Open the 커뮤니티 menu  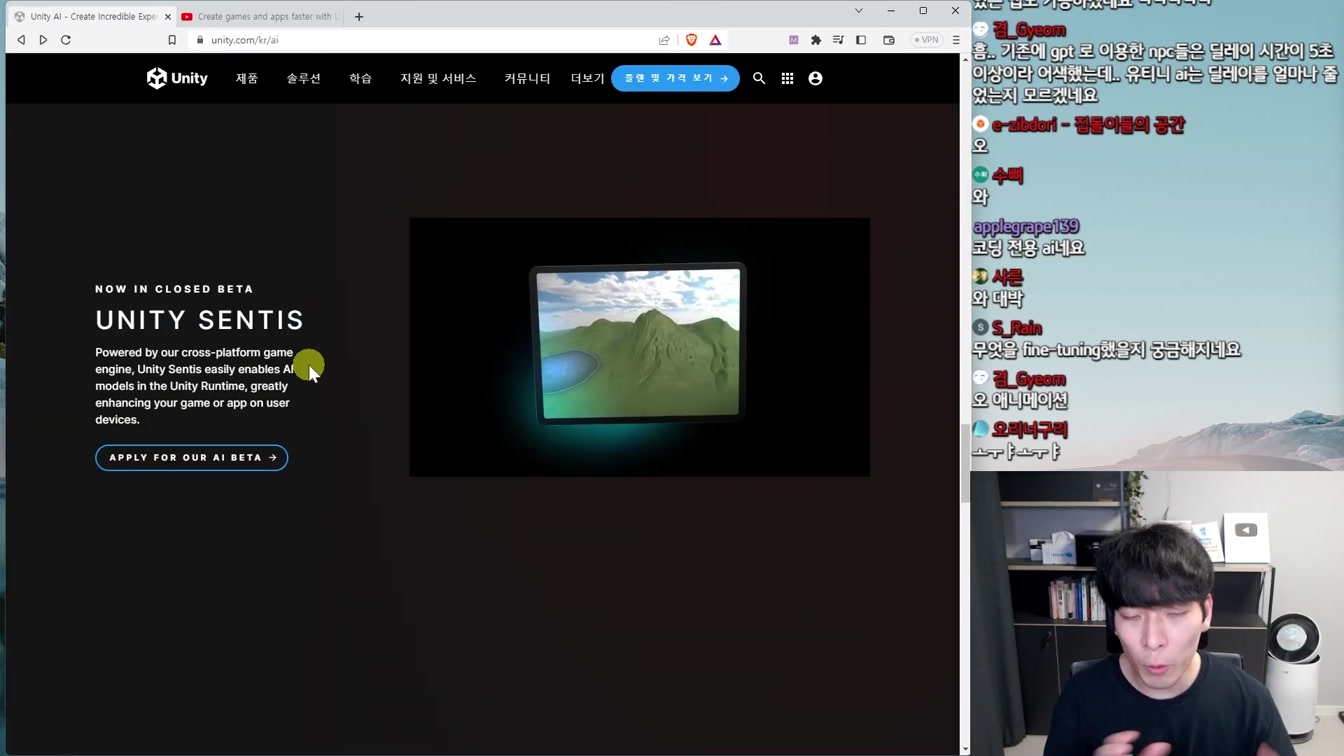click(x=527, y=78)
